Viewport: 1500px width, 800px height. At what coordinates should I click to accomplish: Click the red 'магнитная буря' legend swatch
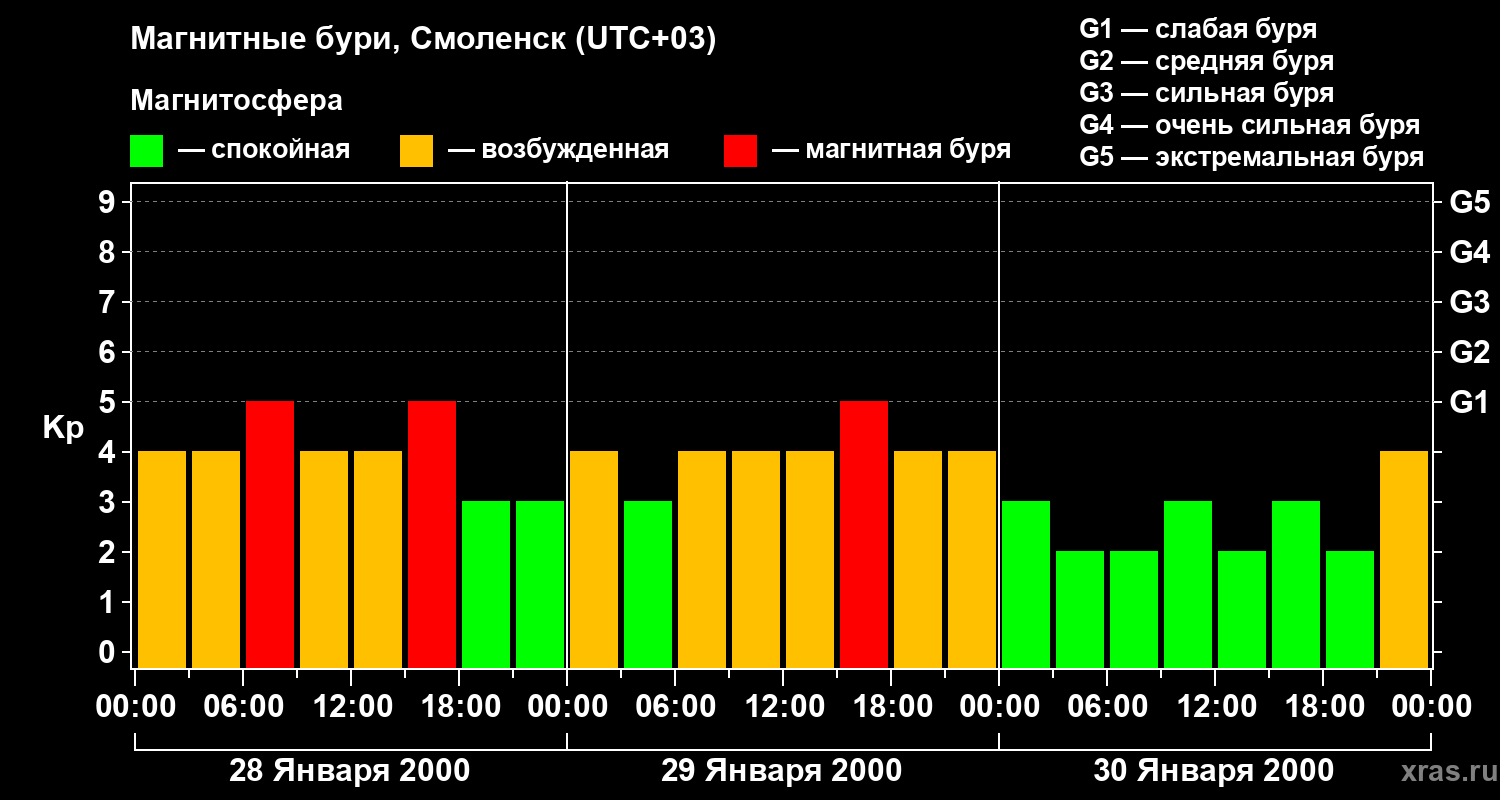(x=740, y=151)
